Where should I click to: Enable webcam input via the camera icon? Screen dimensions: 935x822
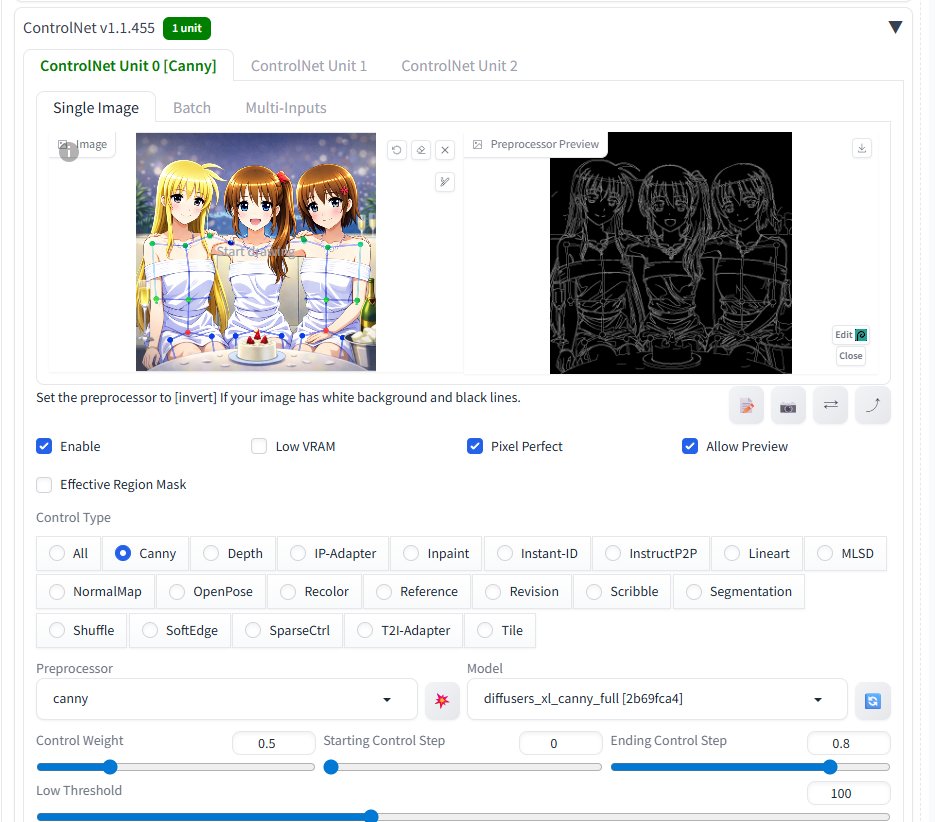pos(787,405)
